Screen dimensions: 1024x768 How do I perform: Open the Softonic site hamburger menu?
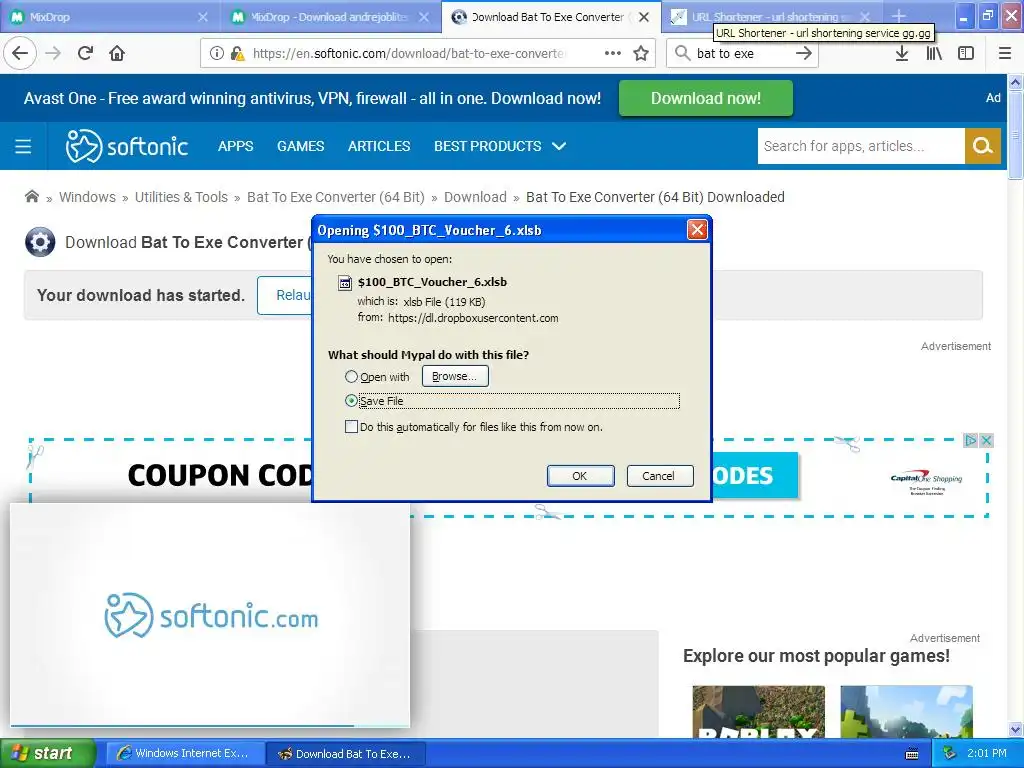click(23, 146)
